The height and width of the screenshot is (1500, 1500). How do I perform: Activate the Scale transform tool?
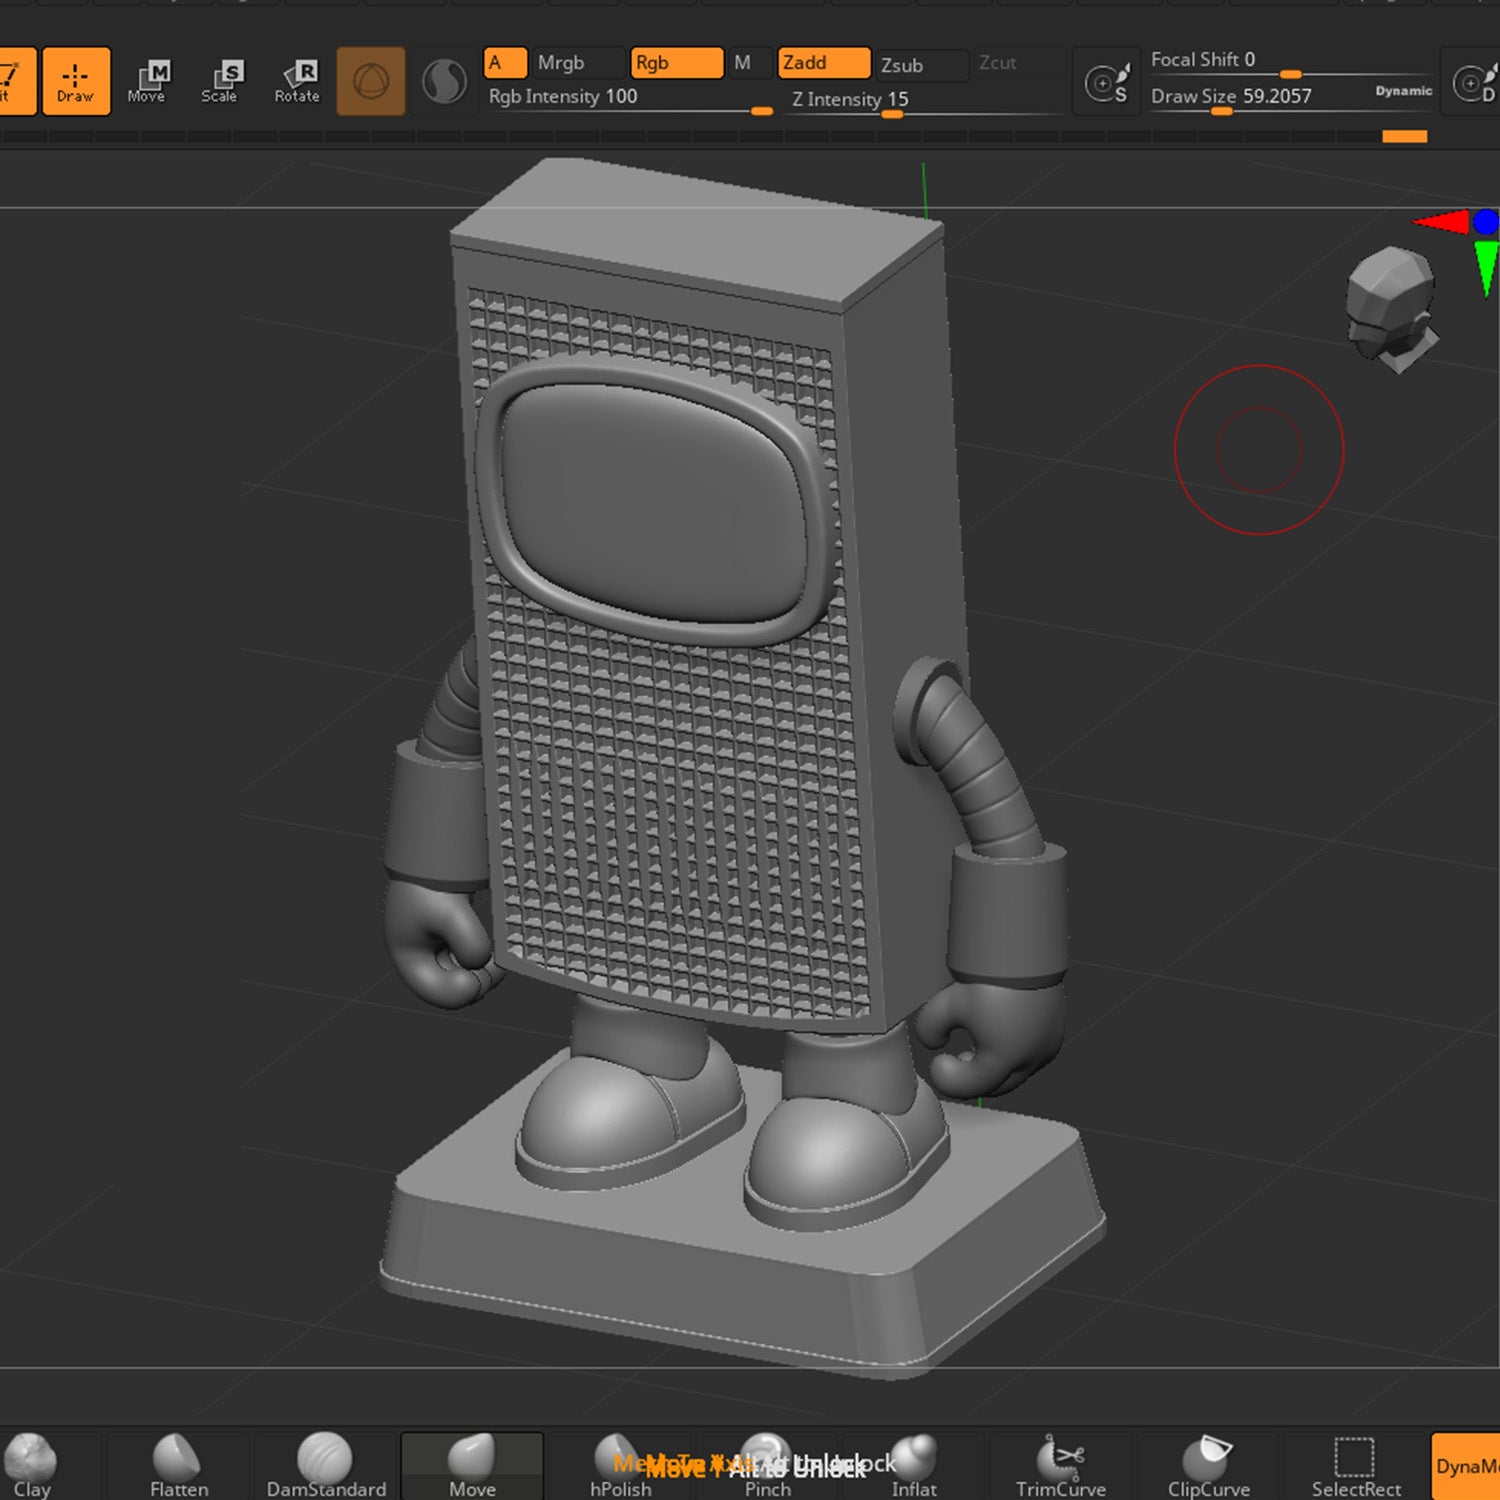coord(220,81)
